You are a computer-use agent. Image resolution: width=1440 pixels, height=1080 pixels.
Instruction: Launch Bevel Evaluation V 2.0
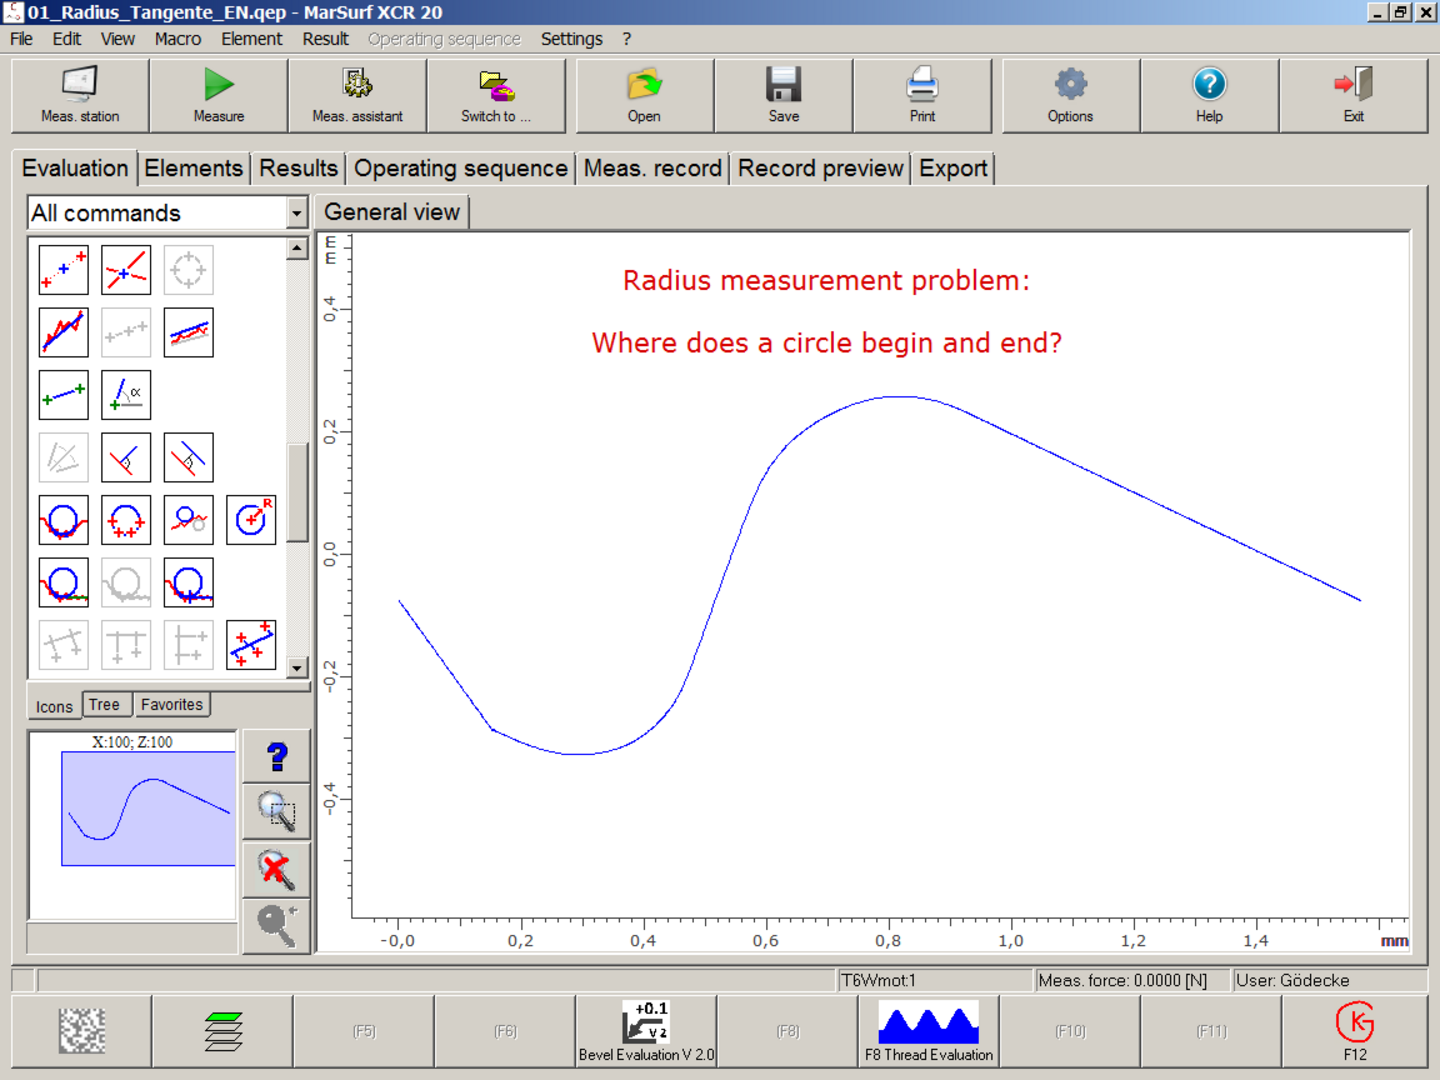pos(646,1031)
